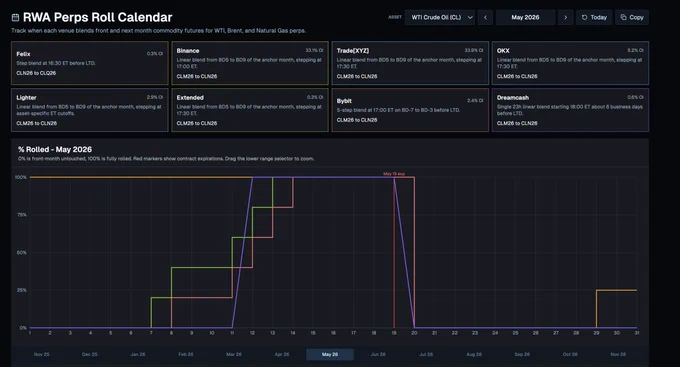Viewport: 680px width, 367px height.
Task: Select Aug 26 in the range selector
Action: point(474,354)
